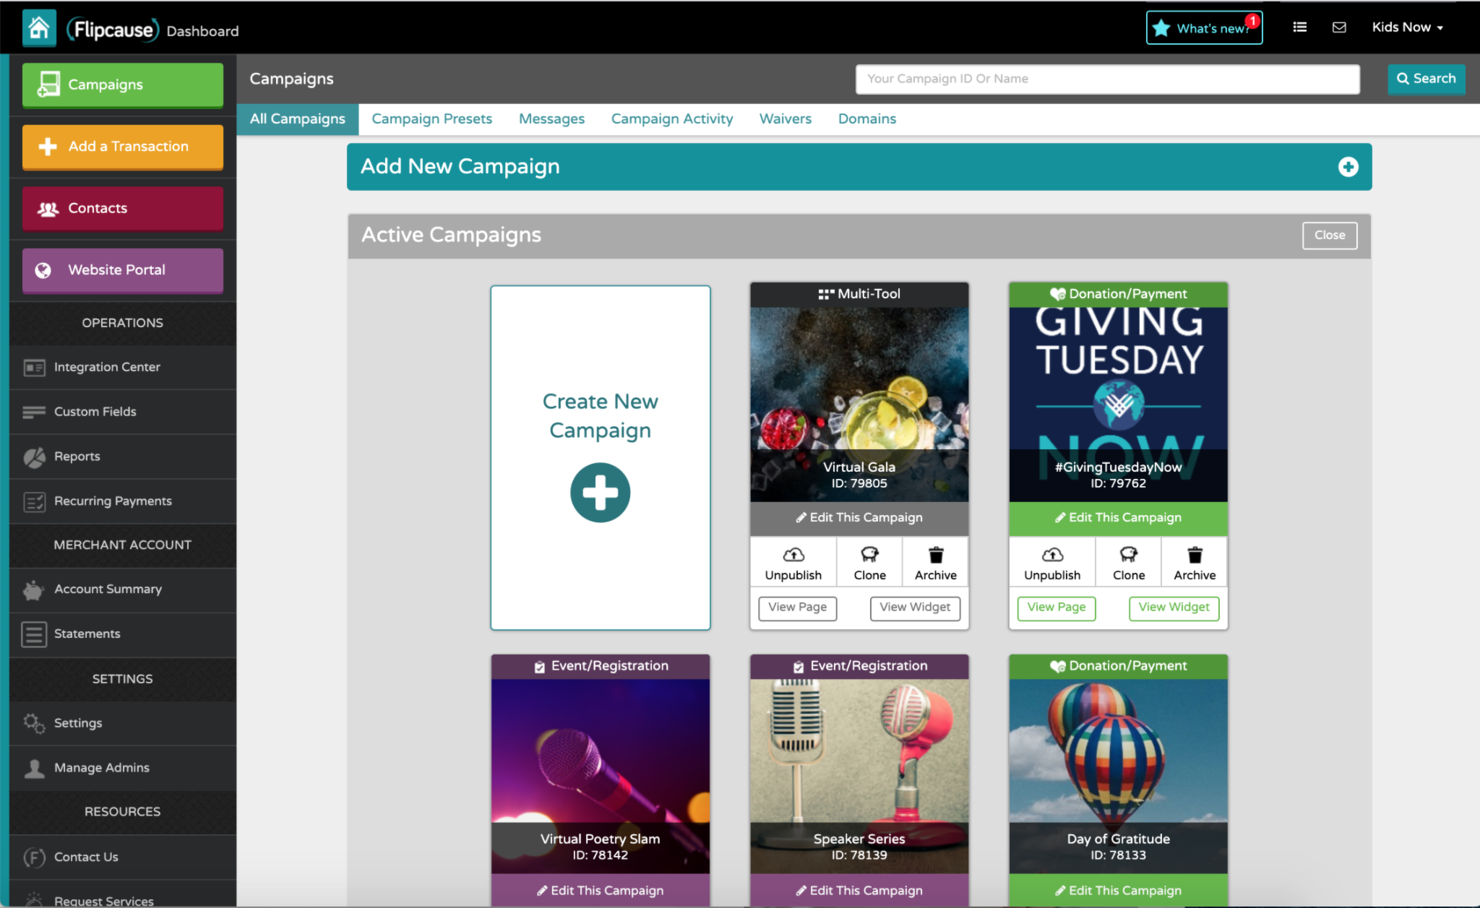Open the Kids Now account dropdown
Viewport: 1480px width, 908px height.
point(1408,27)
